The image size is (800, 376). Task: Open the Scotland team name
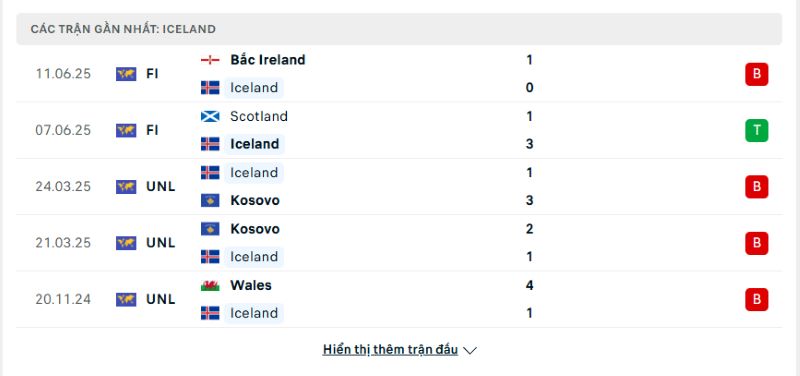click(259, 116)
